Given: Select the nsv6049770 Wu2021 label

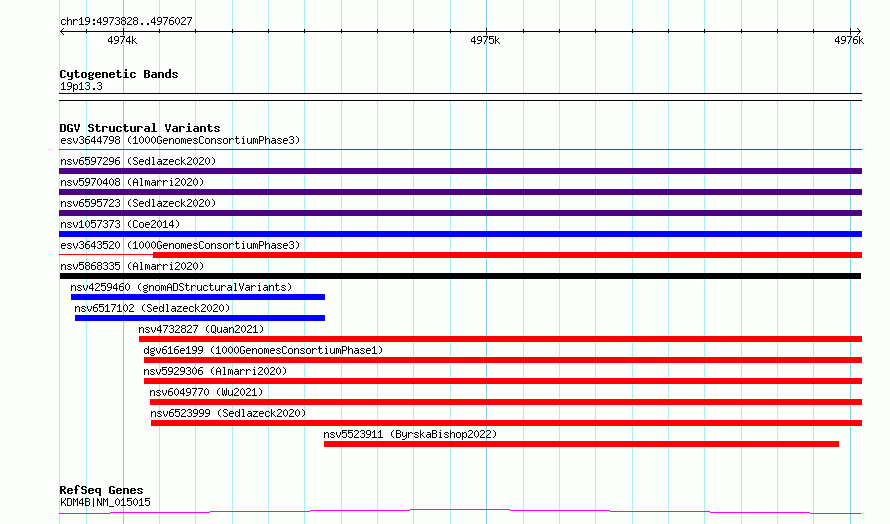Looking at the screenshot, I should click(206, 392).
